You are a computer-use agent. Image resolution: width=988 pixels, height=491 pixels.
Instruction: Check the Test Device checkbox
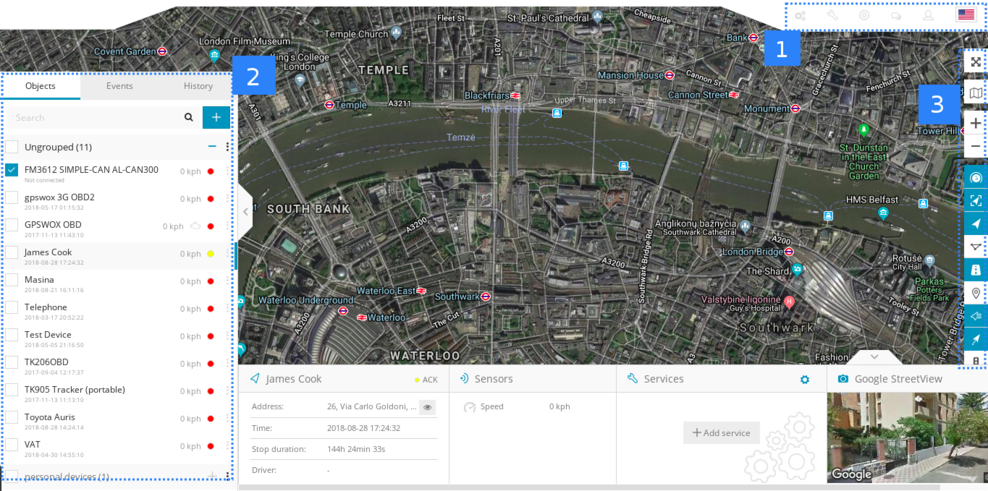click(11, 336)
